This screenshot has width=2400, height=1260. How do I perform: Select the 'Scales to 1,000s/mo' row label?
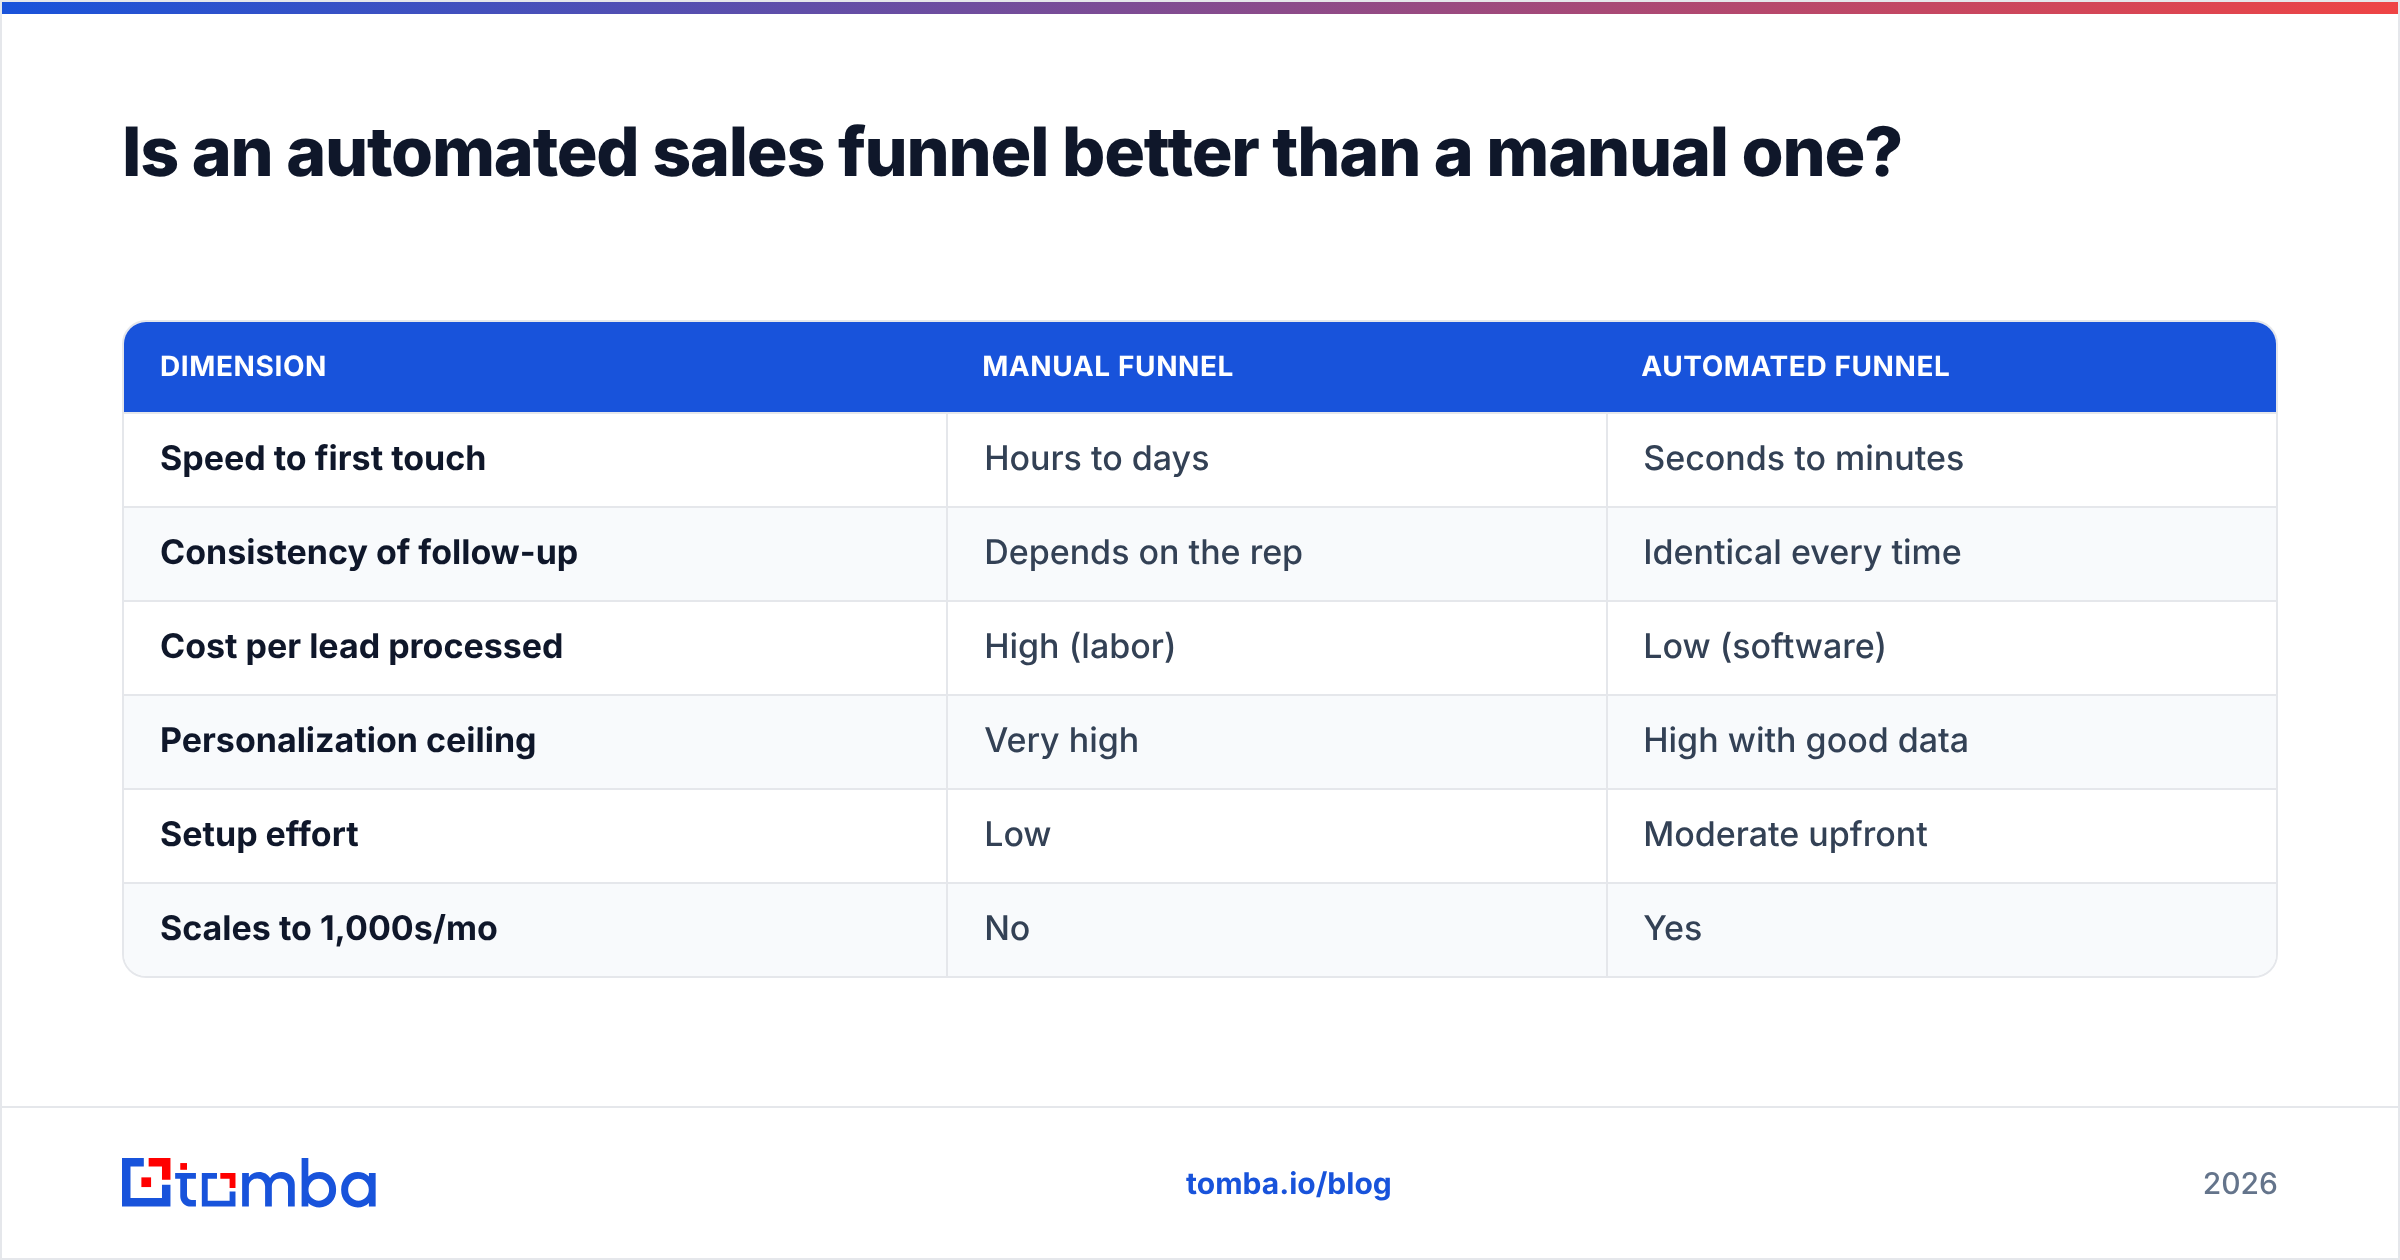coord(328,928)
